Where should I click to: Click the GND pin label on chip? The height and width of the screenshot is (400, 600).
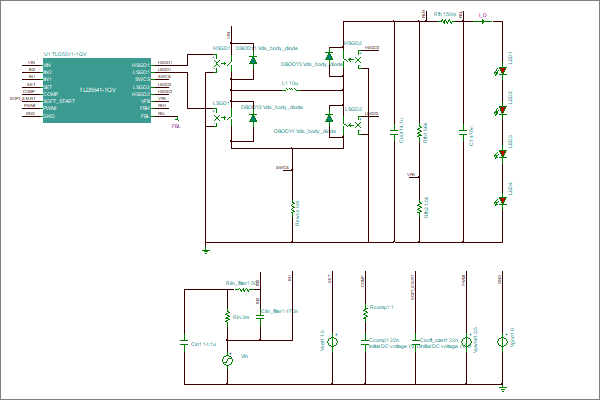49,116
